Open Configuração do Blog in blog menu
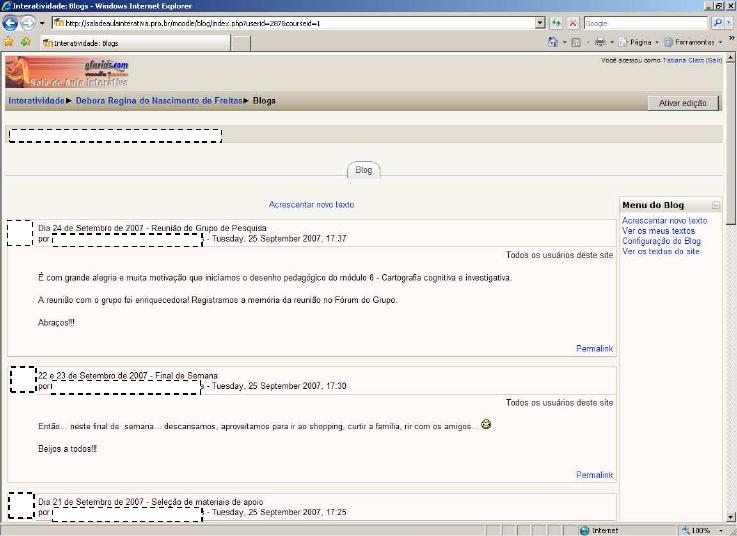This screenshot has height=536, width=737. (661, 241)
